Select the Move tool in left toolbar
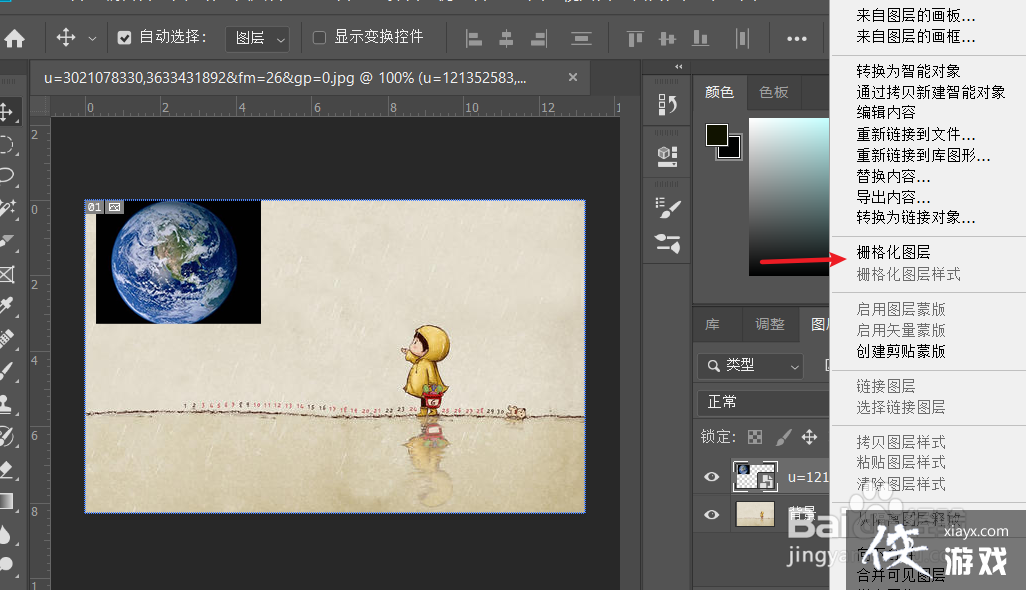The width and height of the screenshot is (1026, 590). [8, 112]
